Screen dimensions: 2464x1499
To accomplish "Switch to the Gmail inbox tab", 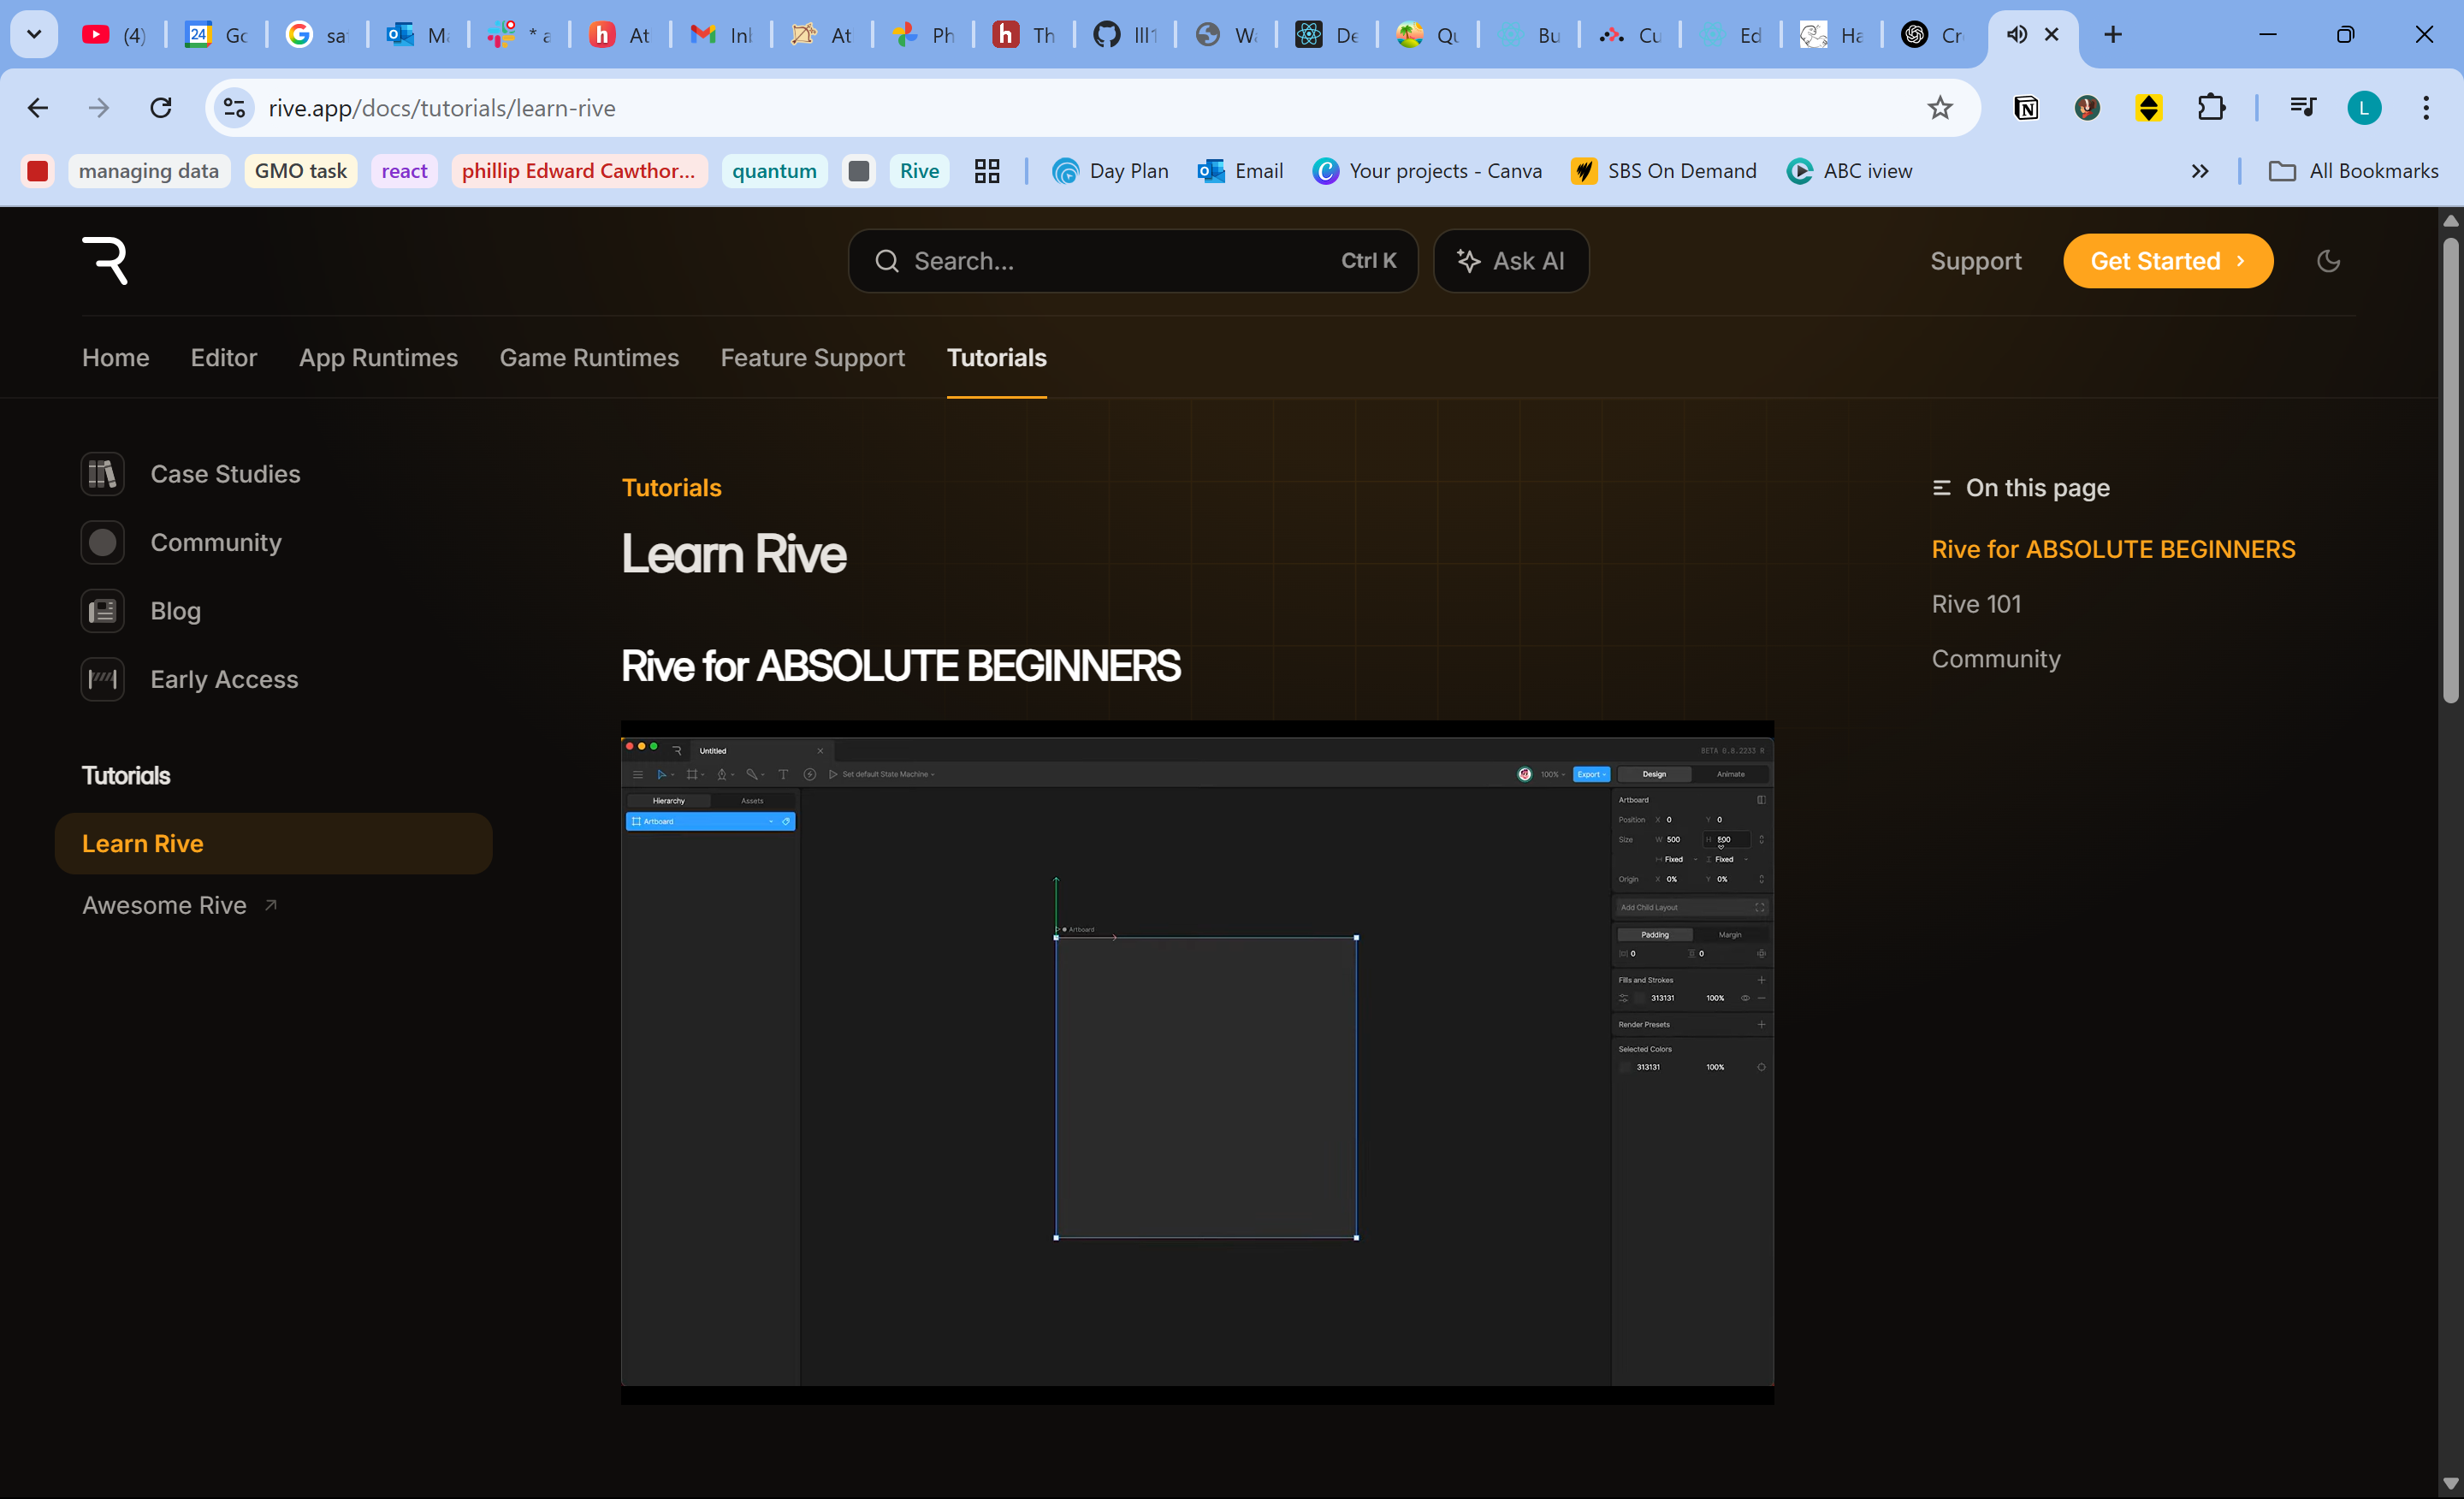I will point(721,35).
